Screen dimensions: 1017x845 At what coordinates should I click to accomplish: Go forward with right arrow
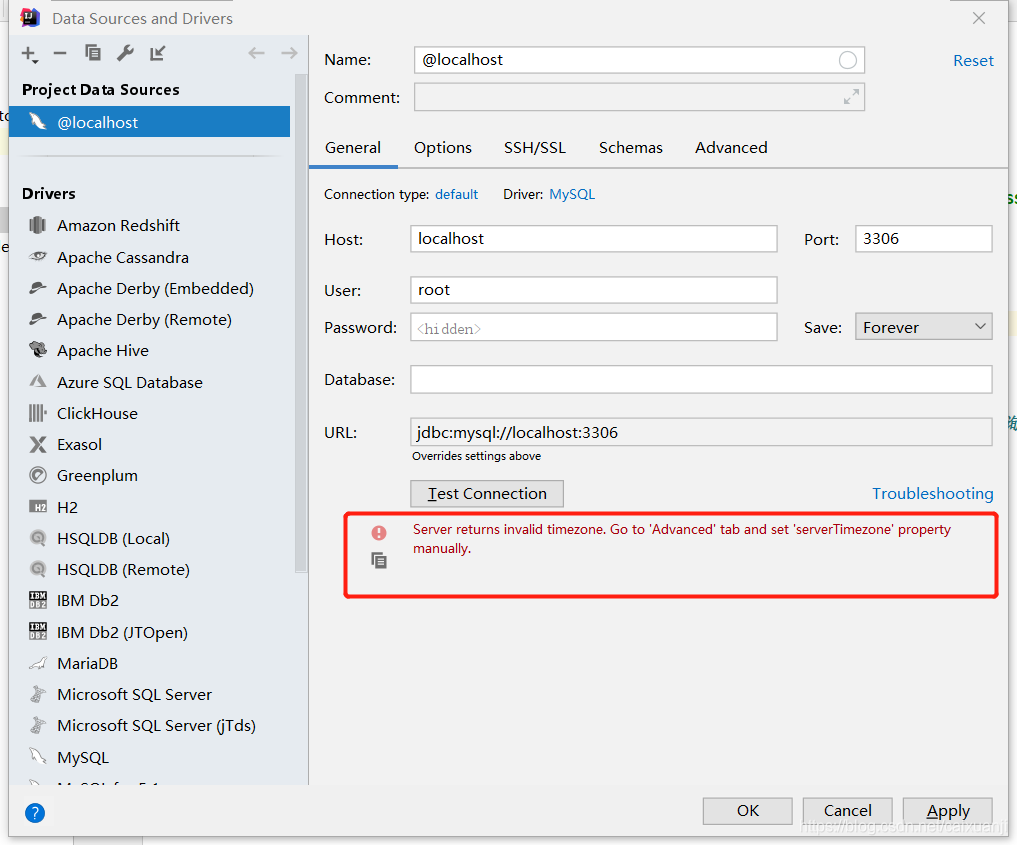(289, 53)
